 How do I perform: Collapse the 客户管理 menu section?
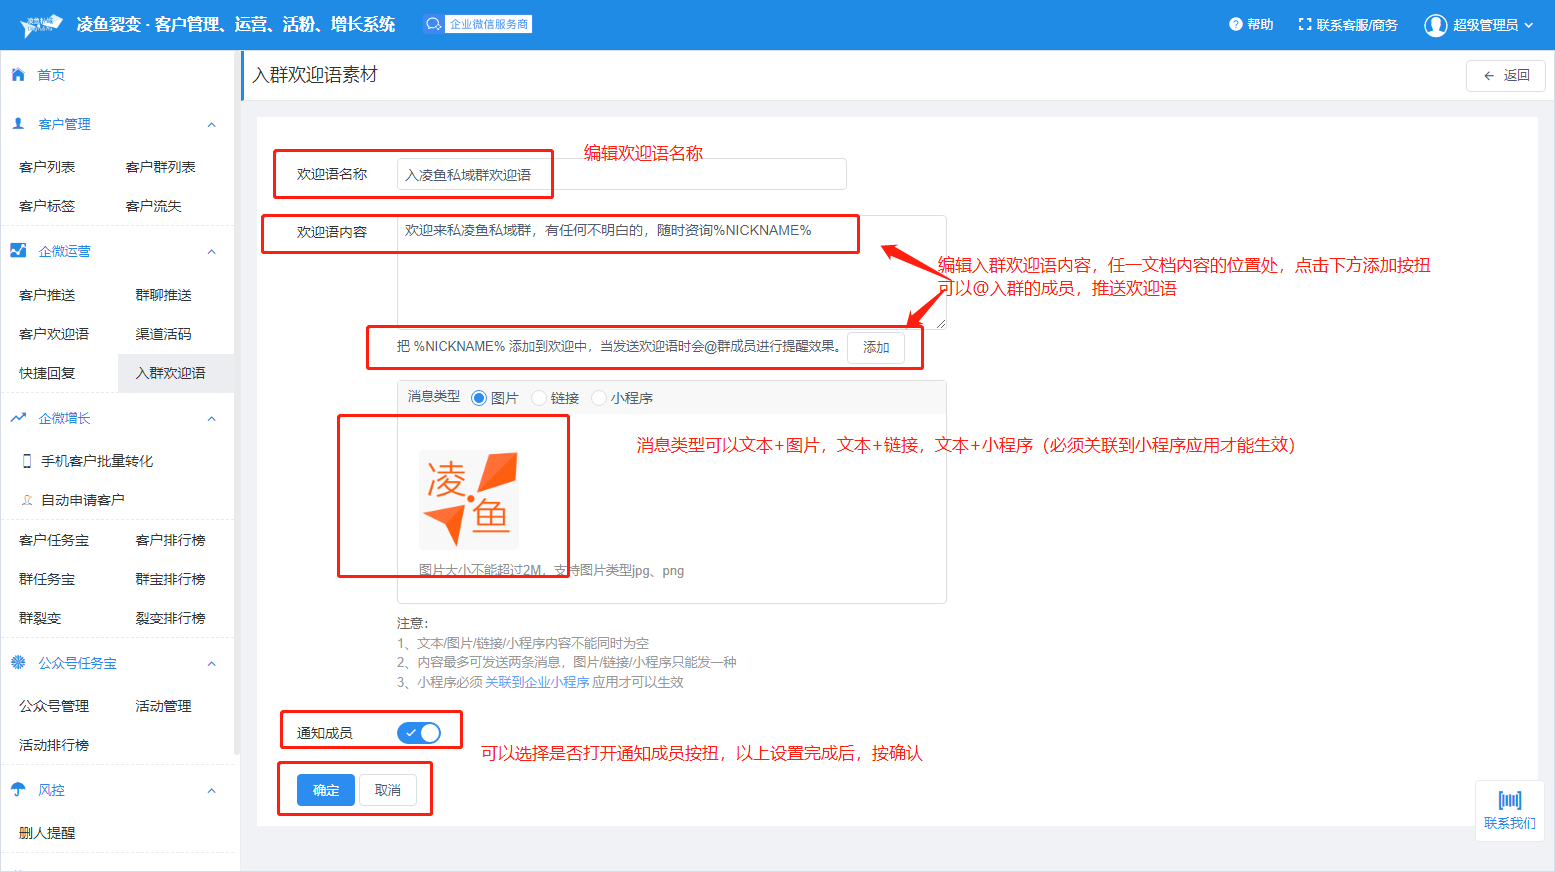coord(211,125)
